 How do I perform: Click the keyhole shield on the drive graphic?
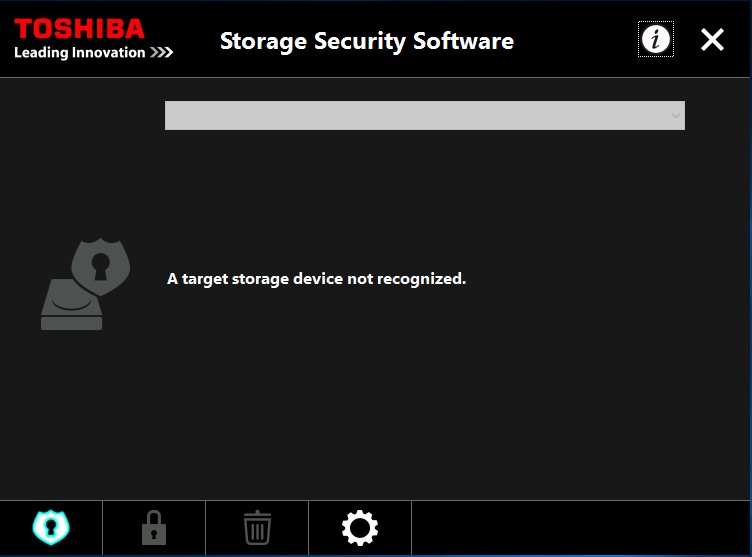101,267
